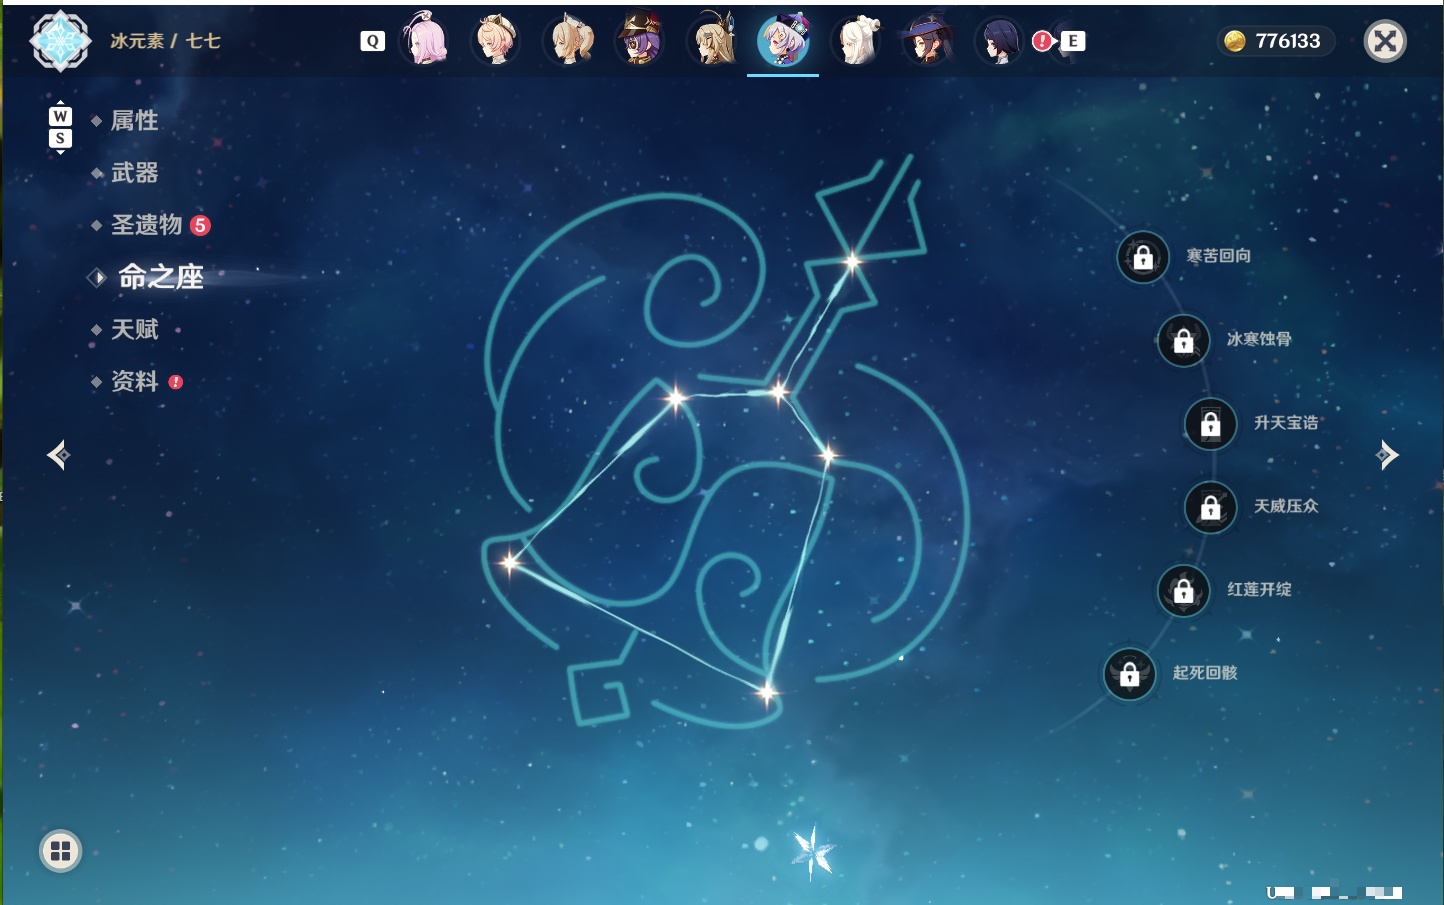Viewport: 1444px width, 905px height.
Task: Click the 起死回骸 label text
Action: tap(1205, 673)
